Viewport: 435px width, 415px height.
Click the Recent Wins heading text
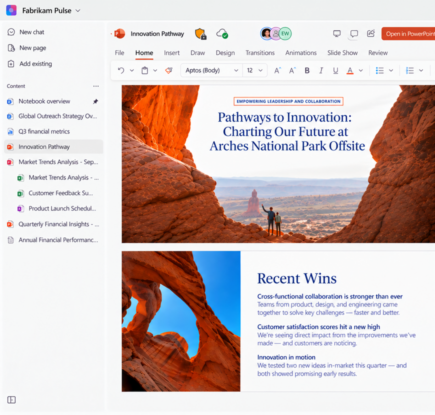pyautogui.click(x=297, y=278)
